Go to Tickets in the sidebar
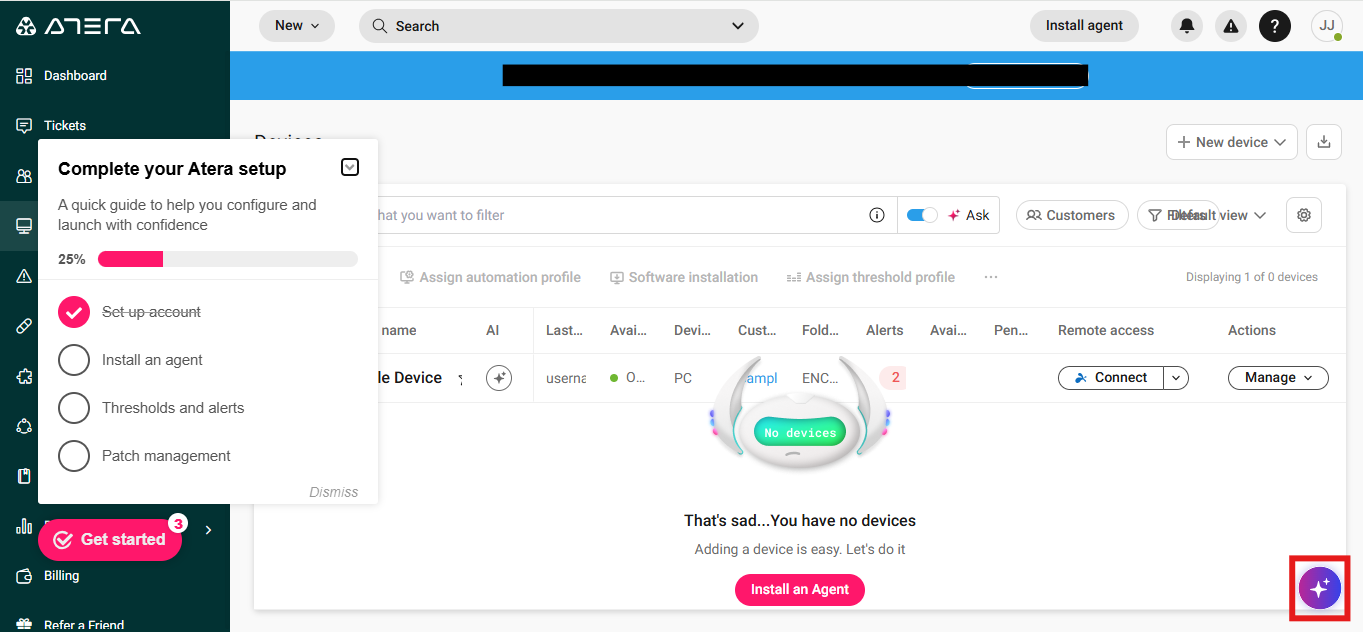Viewport: 1363px width, 632px height. [x=65, y=126]
